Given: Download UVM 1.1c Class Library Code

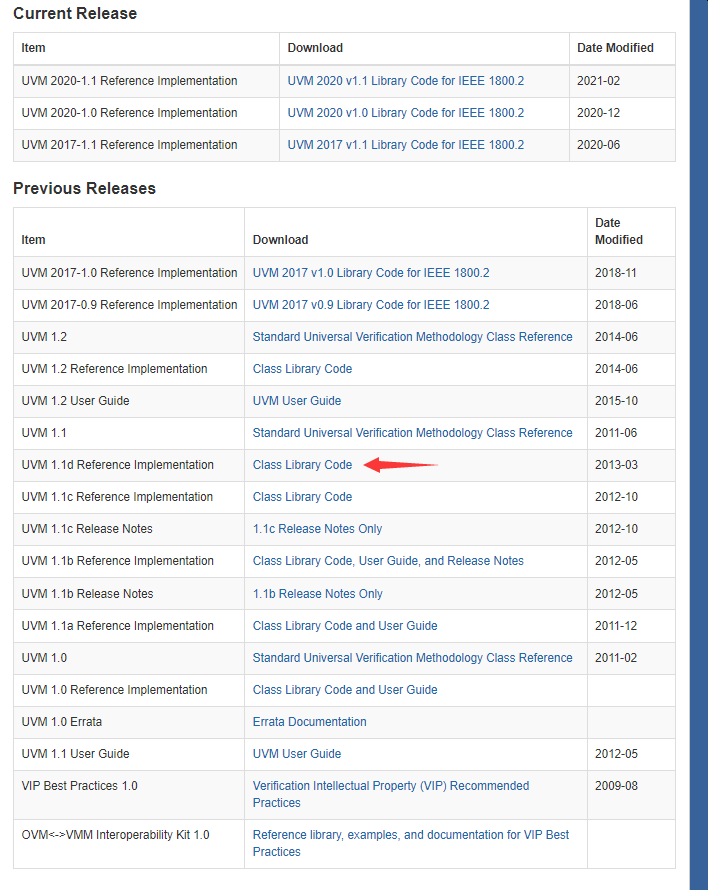Looking at the screenshot, I should point(302,497).
